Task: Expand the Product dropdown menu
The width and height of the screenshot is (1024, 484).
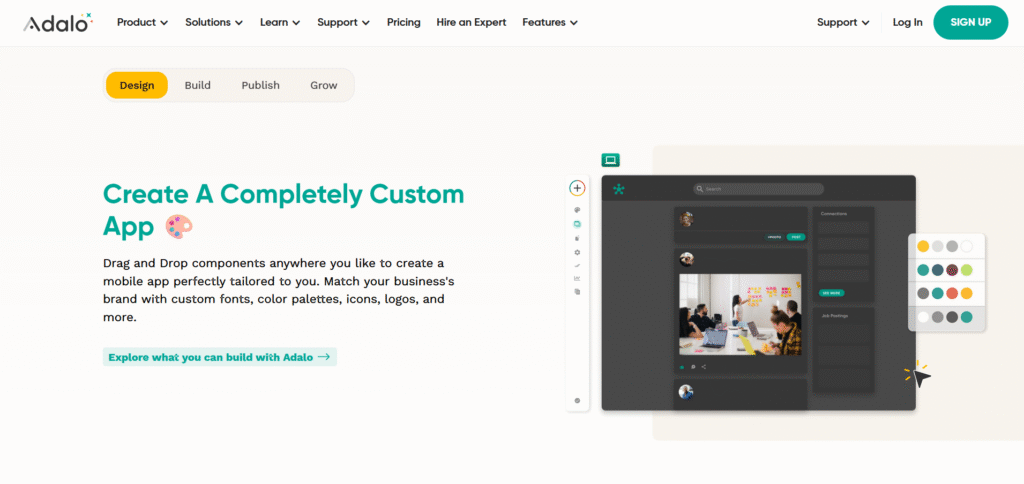Action: (142, 22)
